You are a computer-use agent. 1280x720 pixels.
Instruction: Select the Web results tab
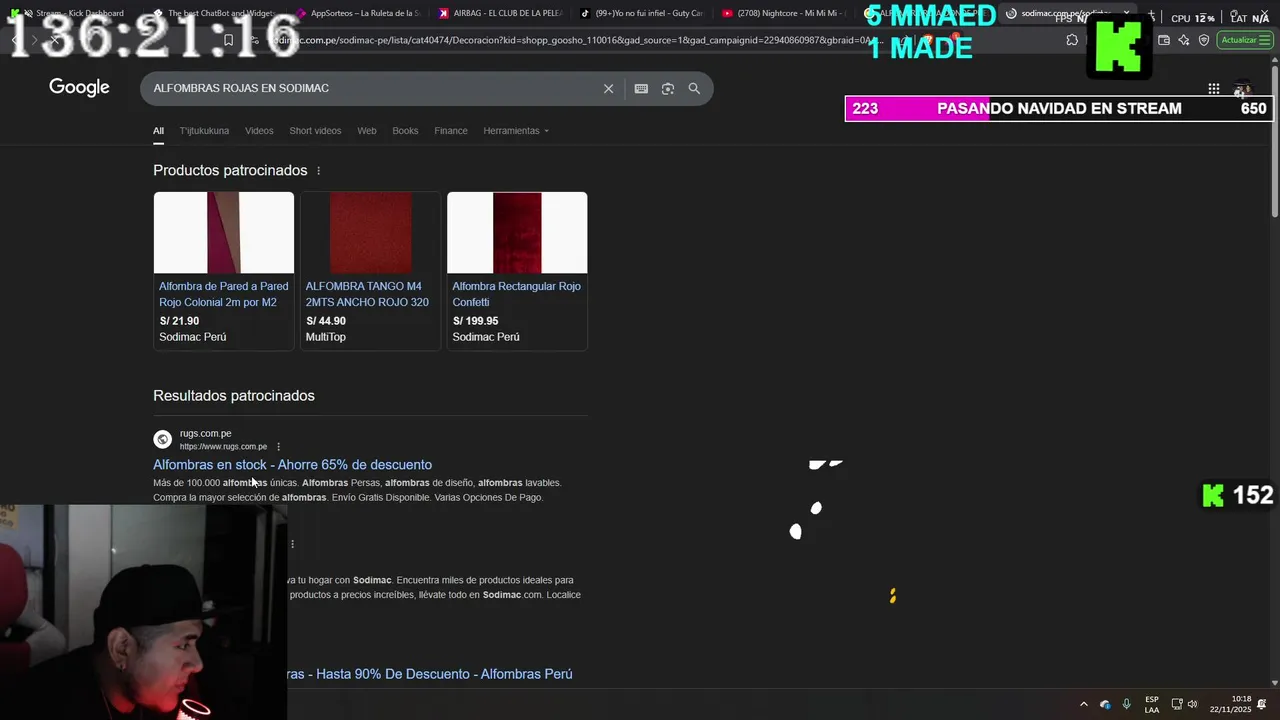(x=367, y=131)
